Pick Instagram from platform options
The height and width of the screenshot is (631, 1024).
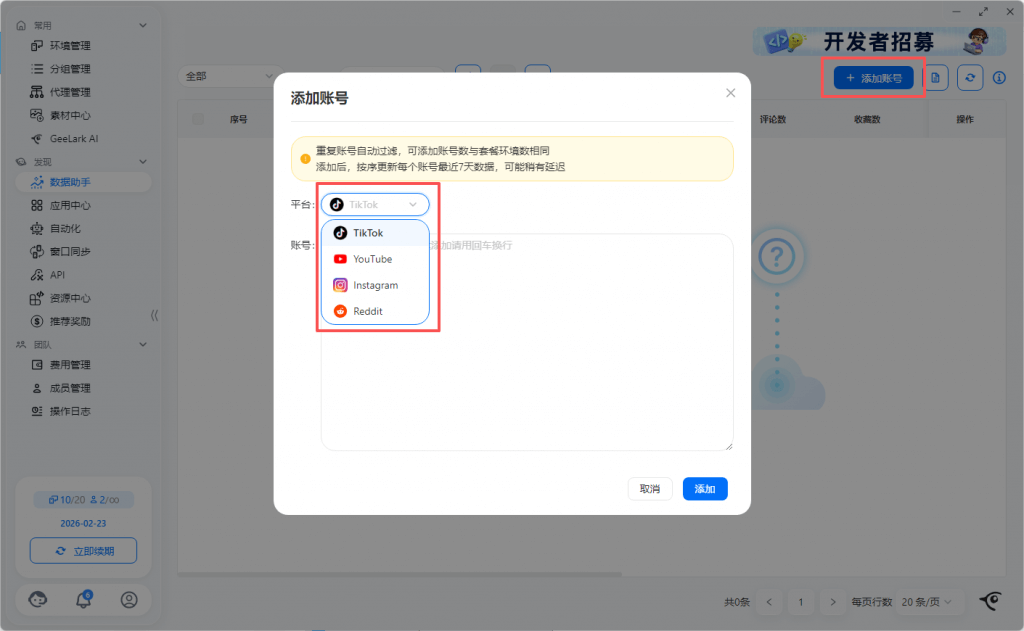pyautogui.click(x=375, y=285)
